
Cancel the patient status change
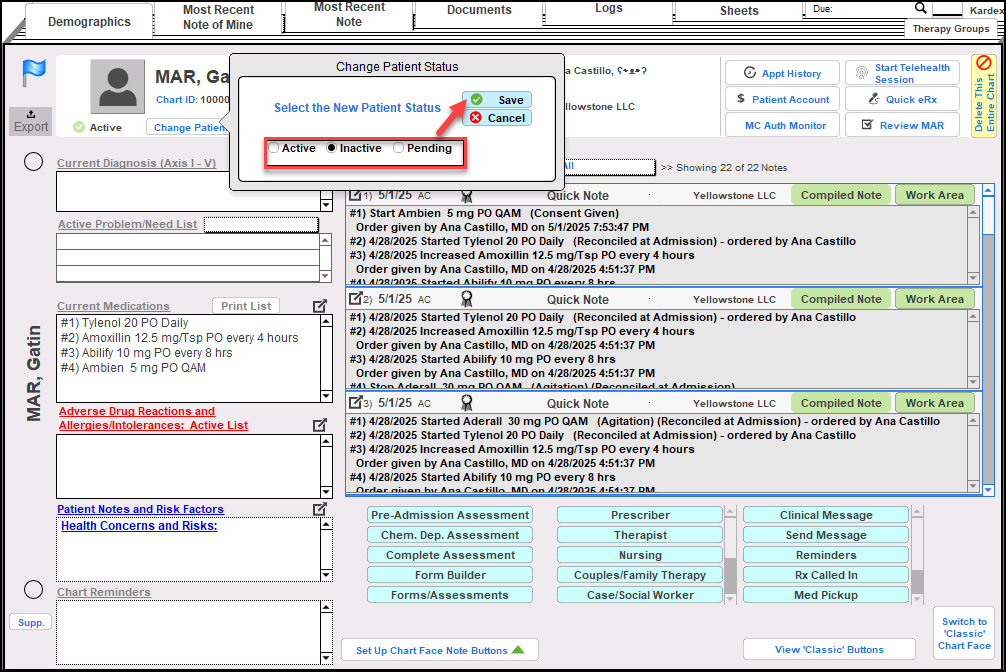pyautogui.click(x=497, y=118)
